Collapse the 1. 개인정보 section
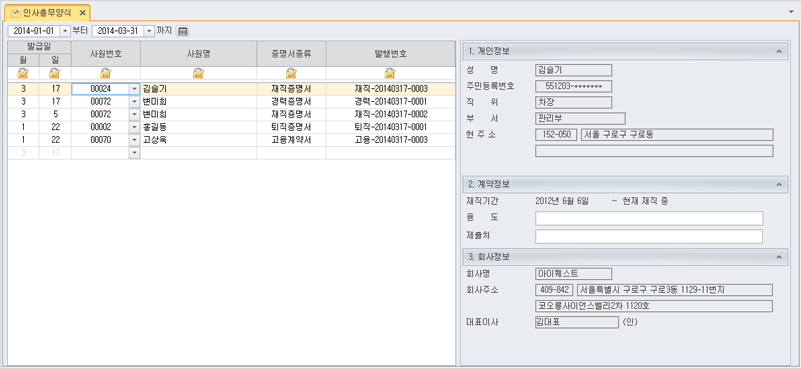The height and width of the screenshot is (369, 802). click(x=778, y=51)
